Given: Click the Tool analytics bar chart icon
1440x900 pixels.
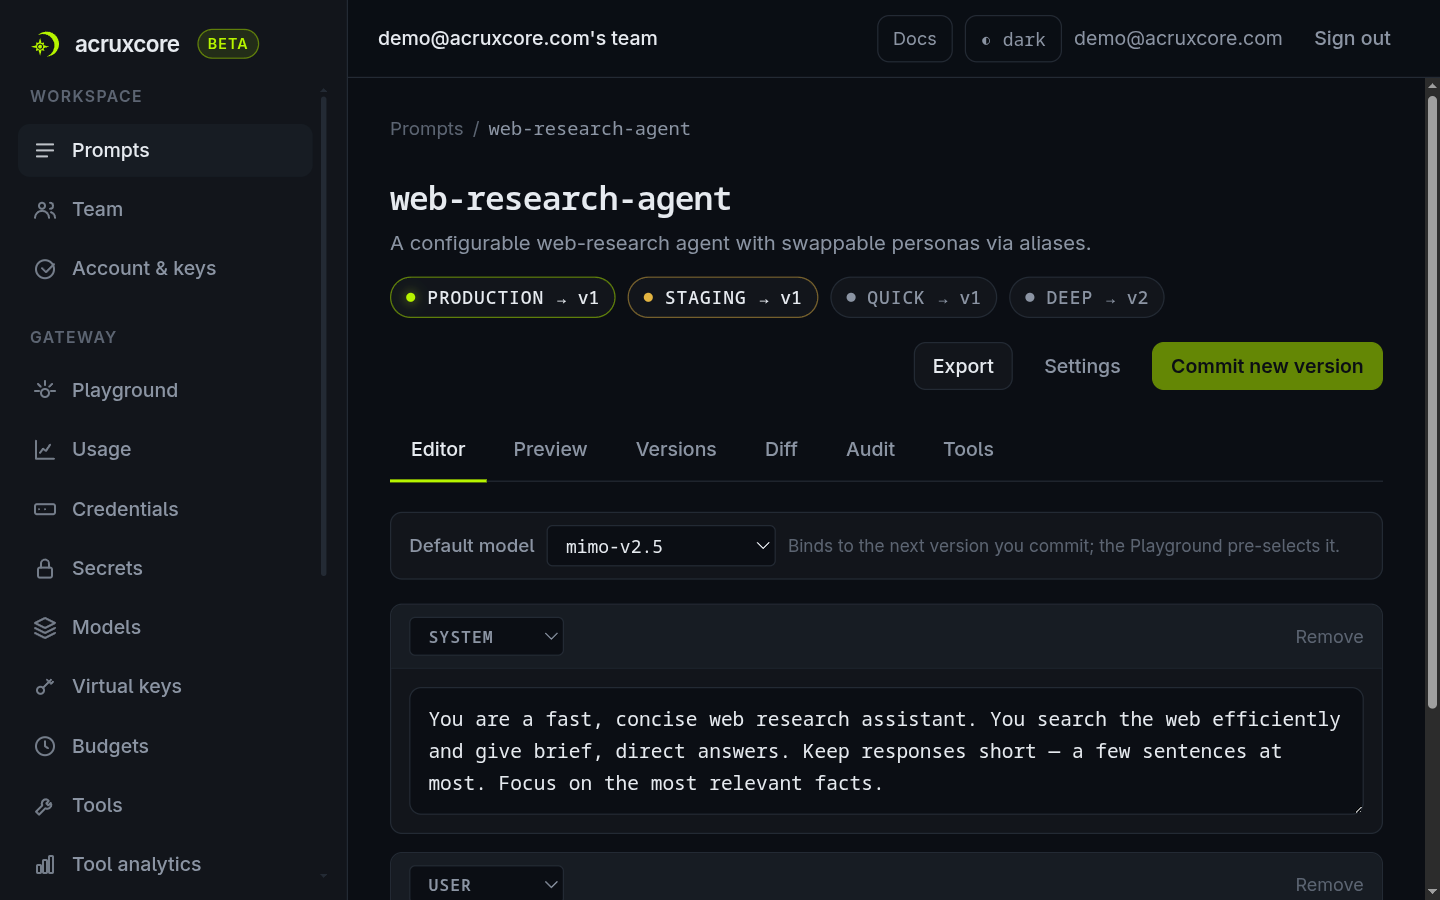Looking at the screenshot, I should [x=45, y=864].
